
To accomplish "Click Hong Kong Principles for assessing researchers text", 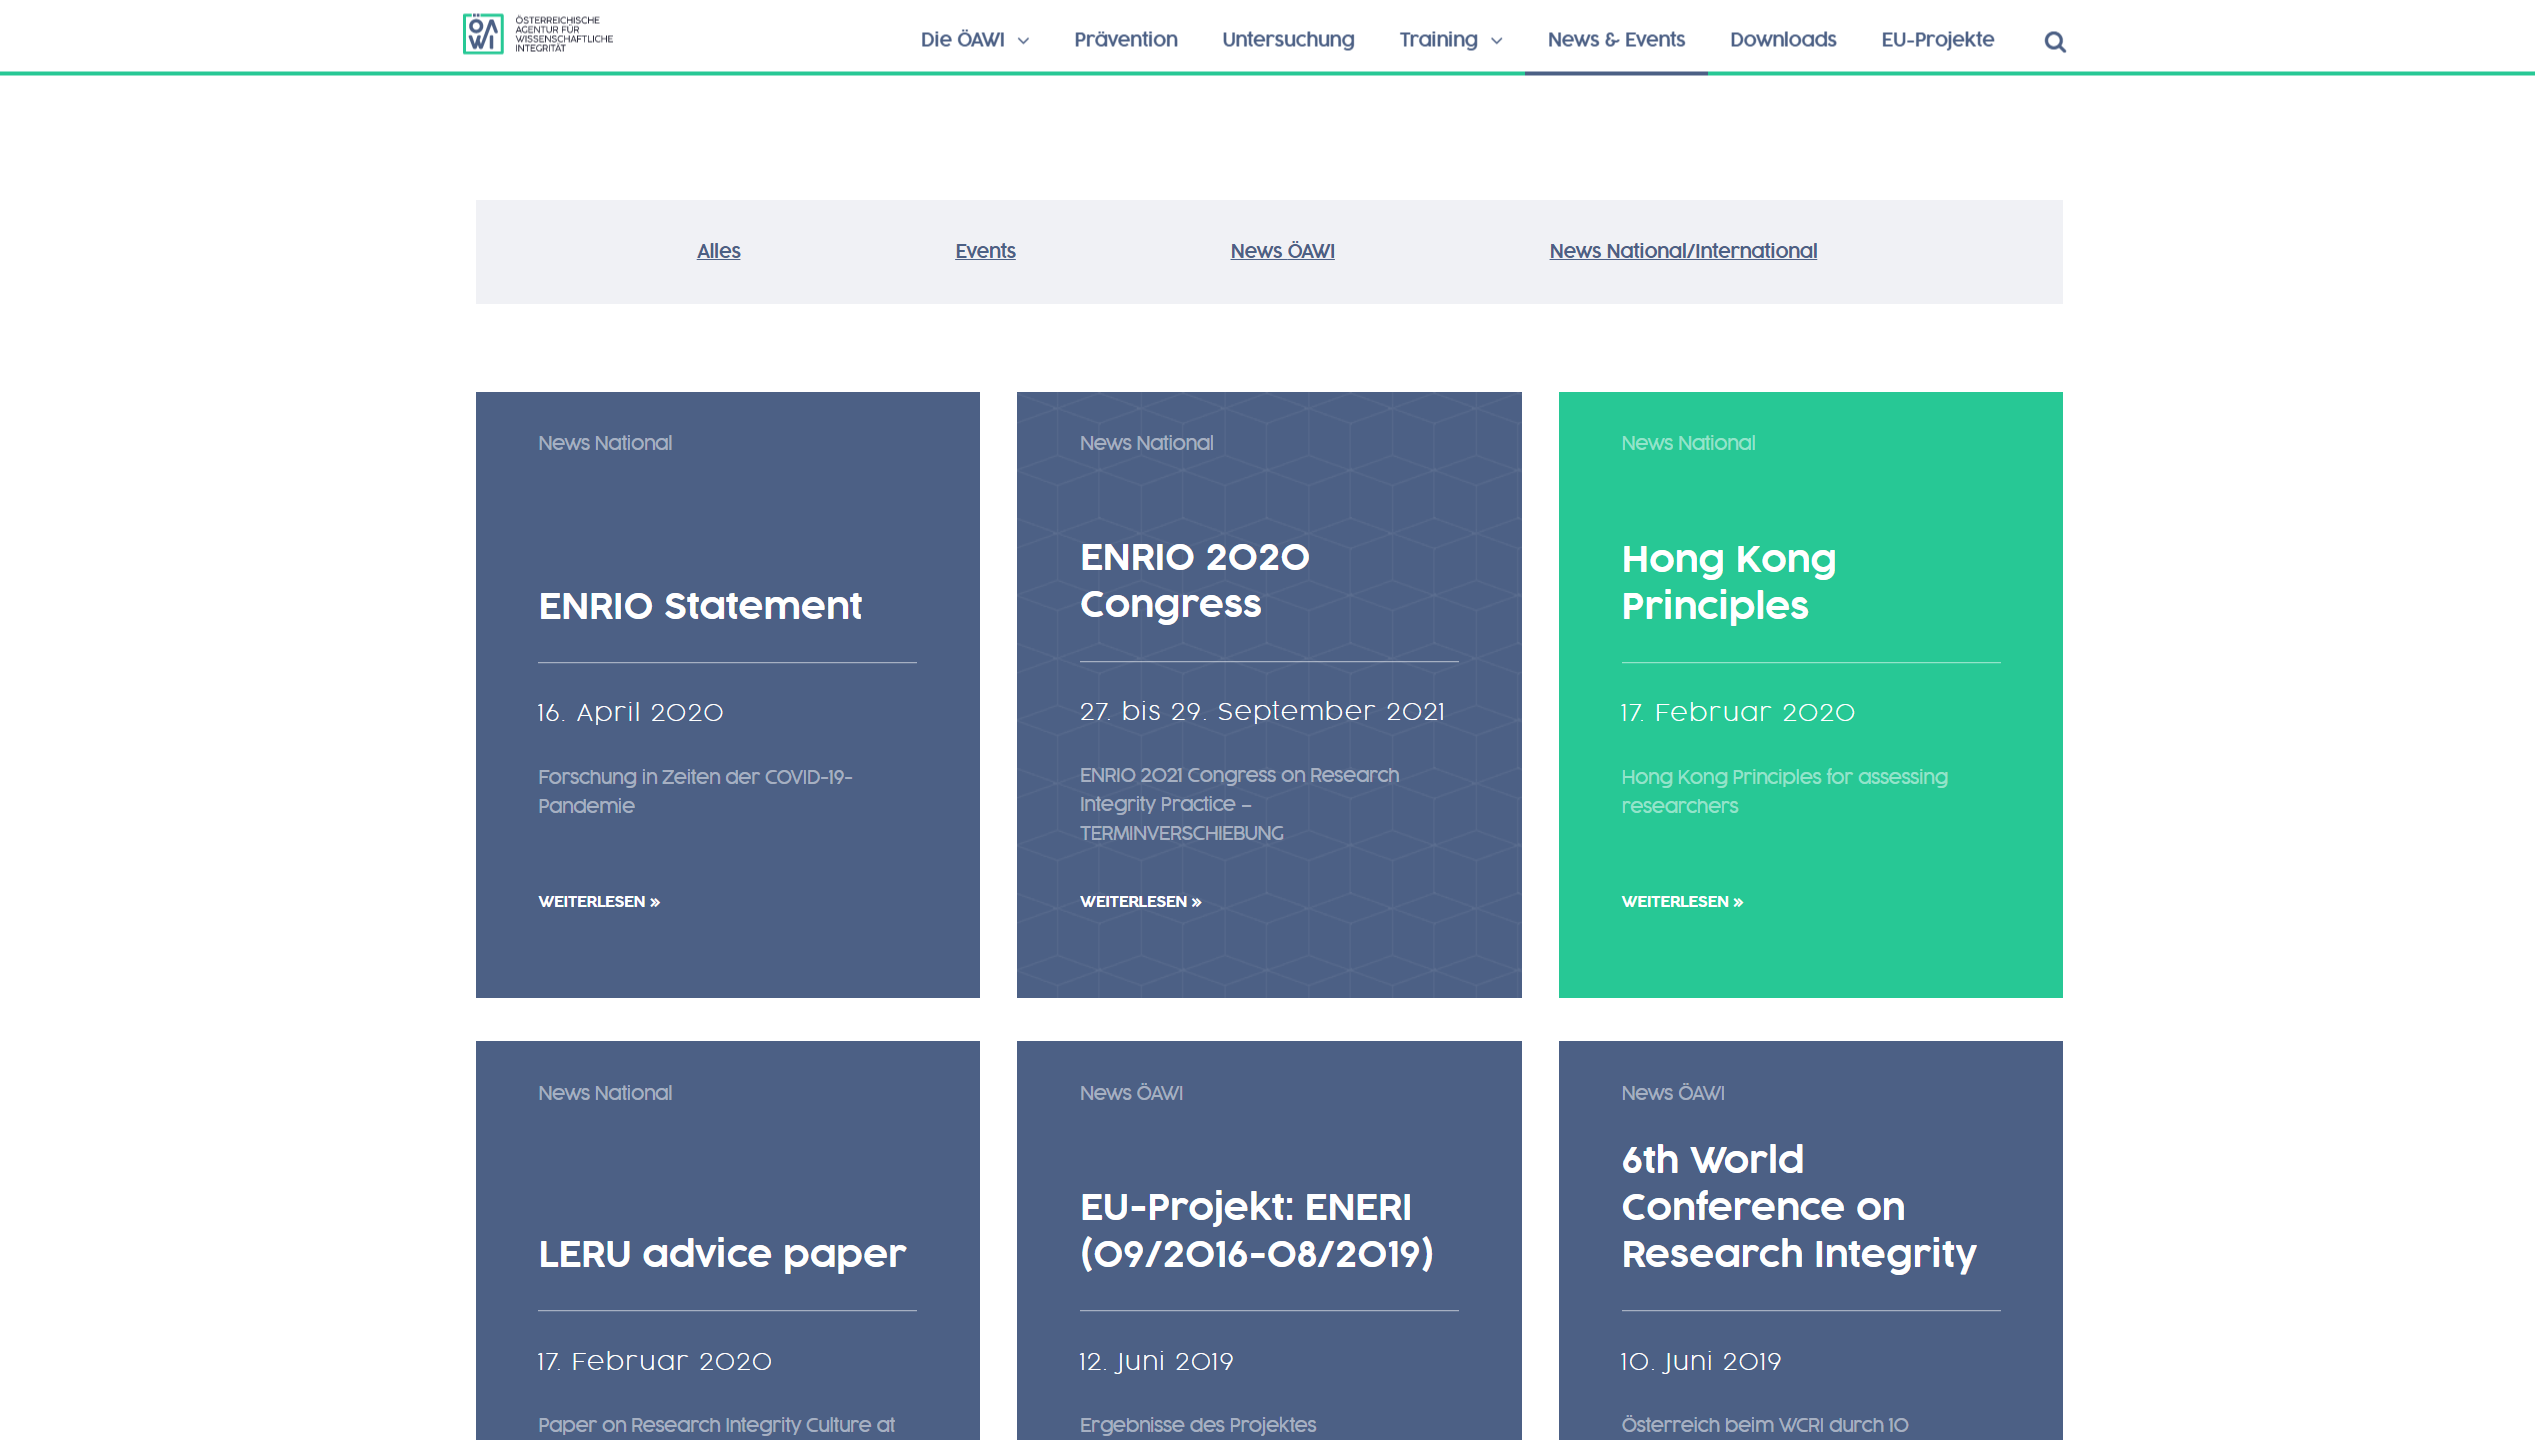I will (x=1784, y=791).
